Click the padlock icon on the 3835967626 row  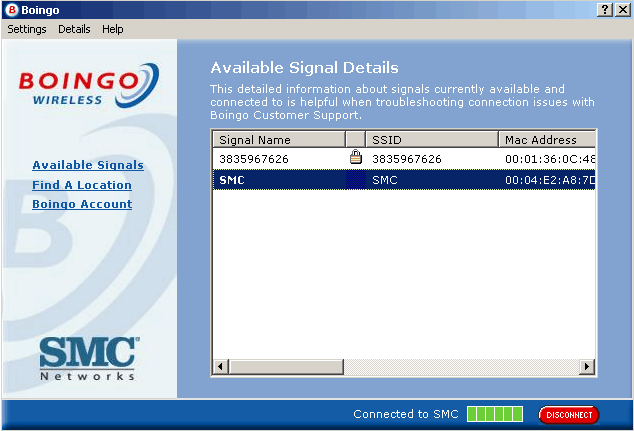click(x=356, y=157)
